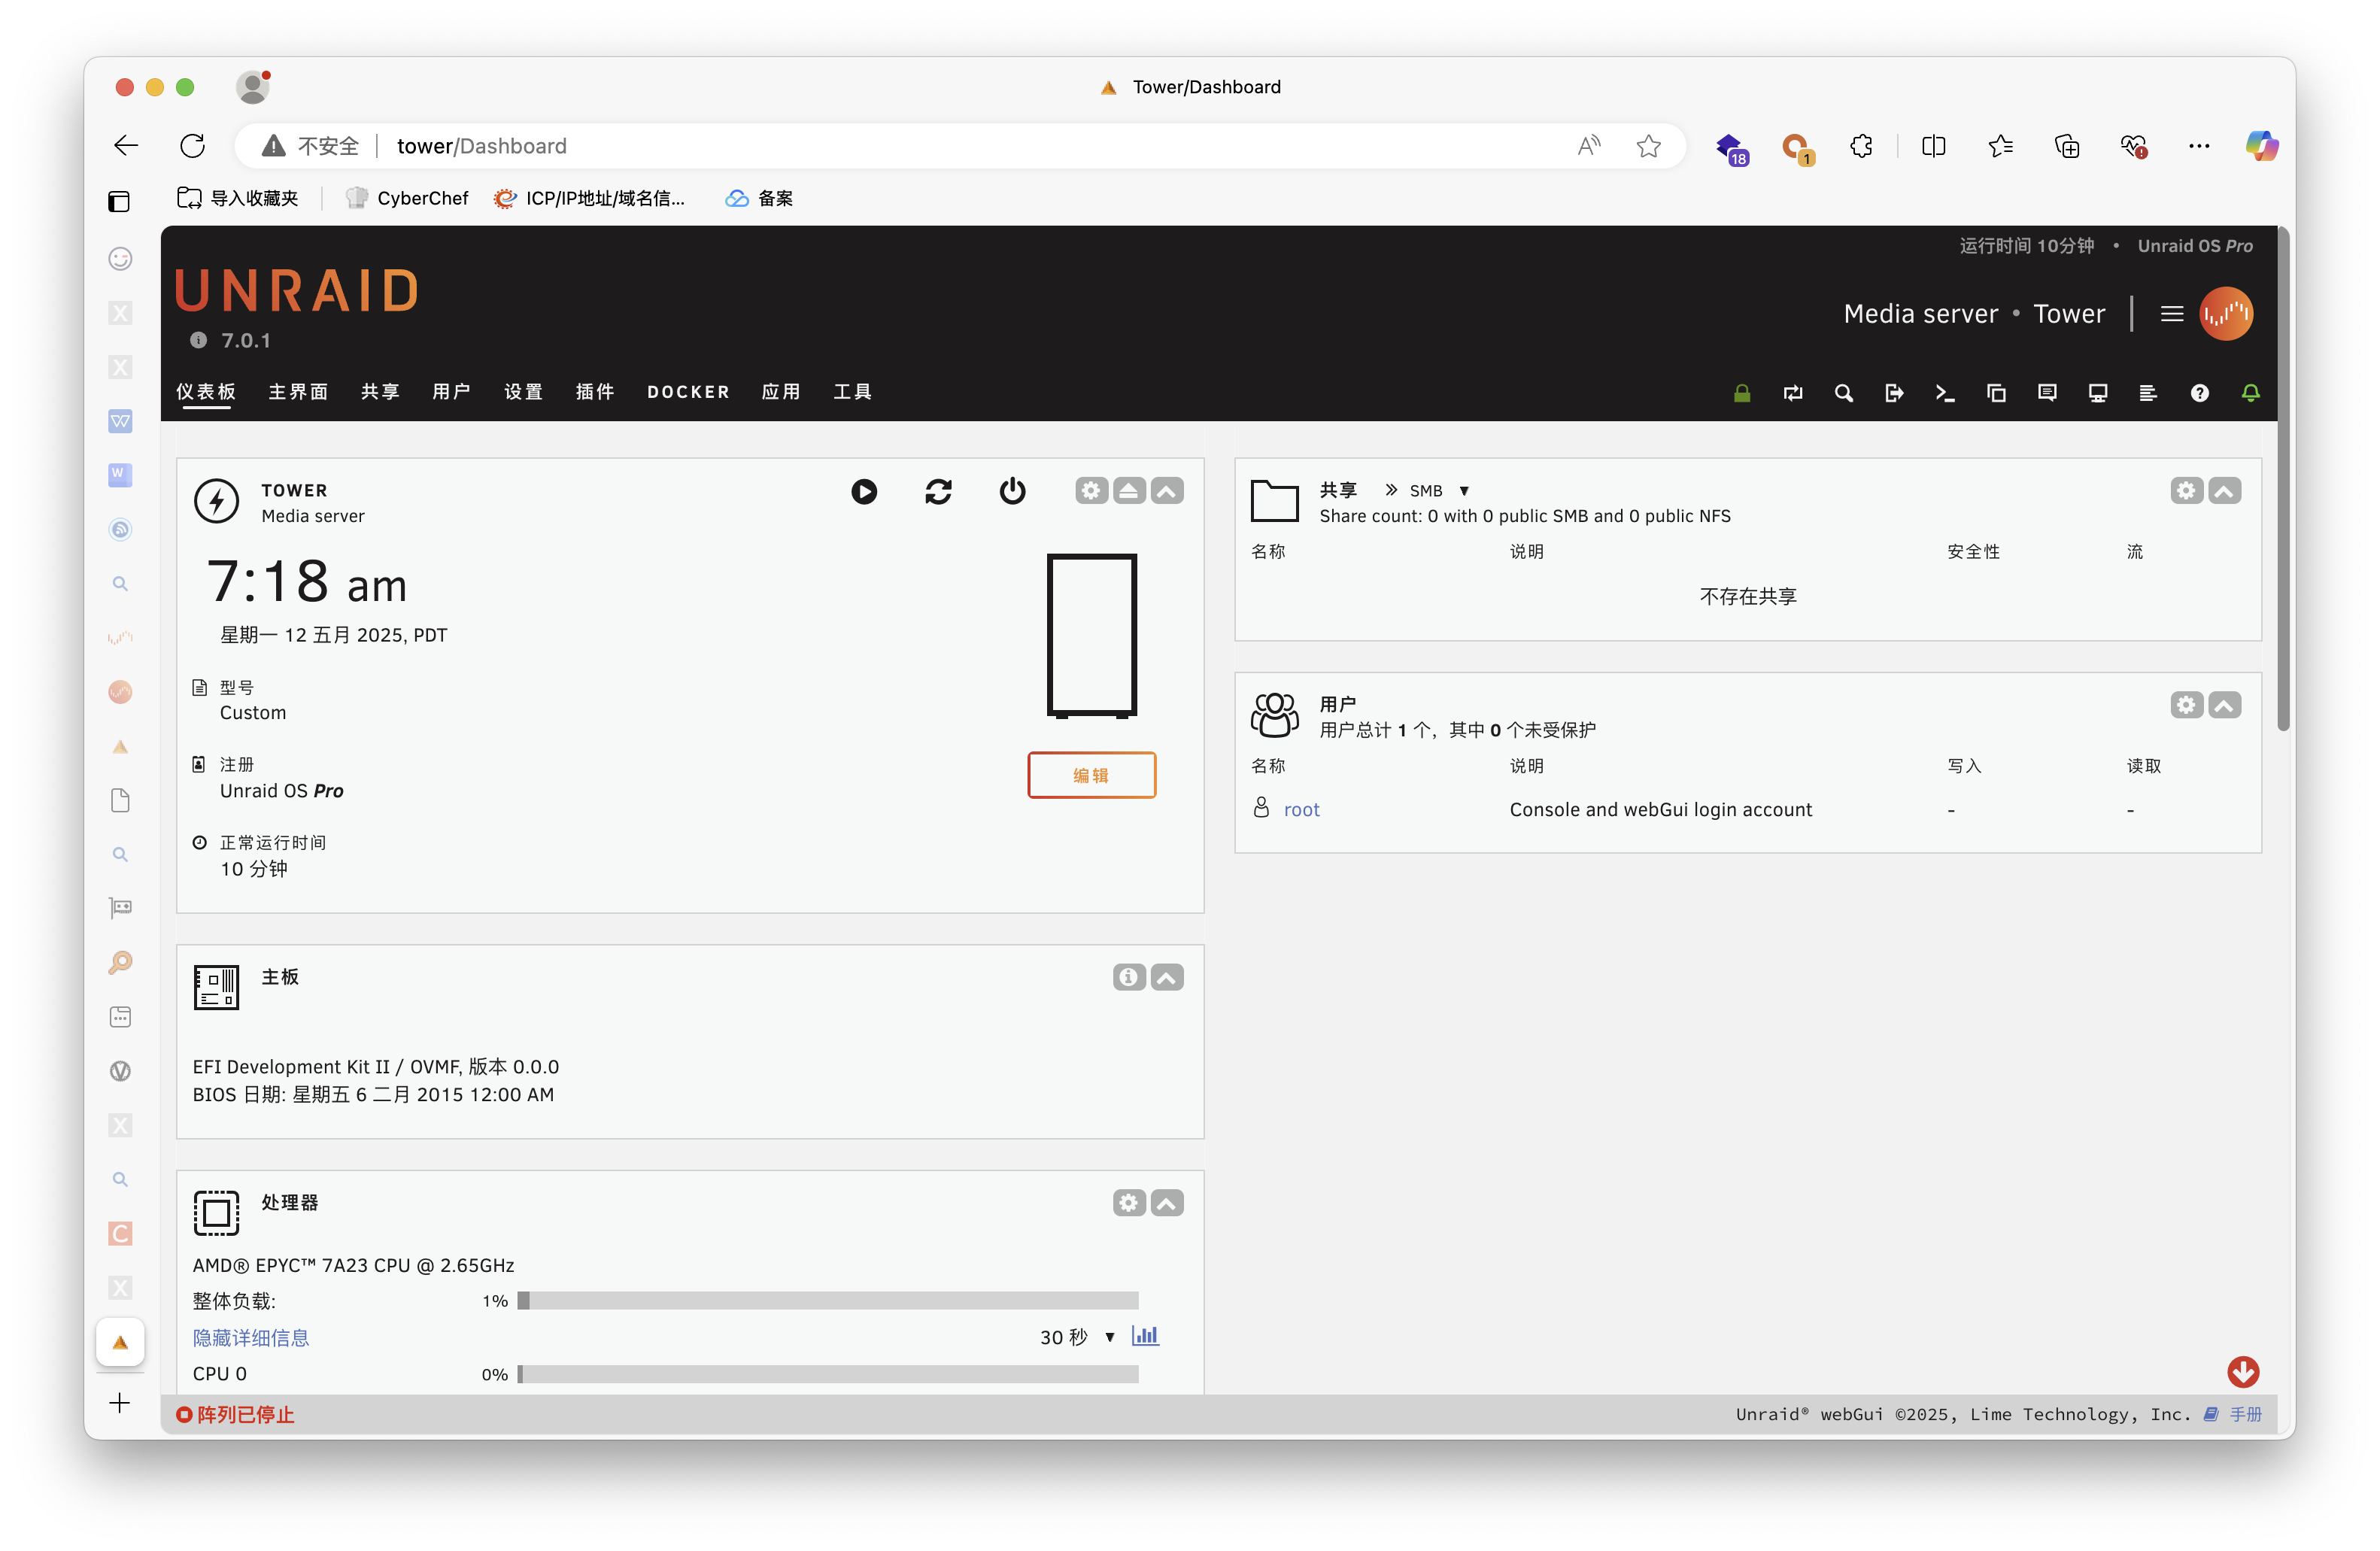Collapse the Tower tile with chevron
This screenshot has height=1551, width=2380.
1167,491
